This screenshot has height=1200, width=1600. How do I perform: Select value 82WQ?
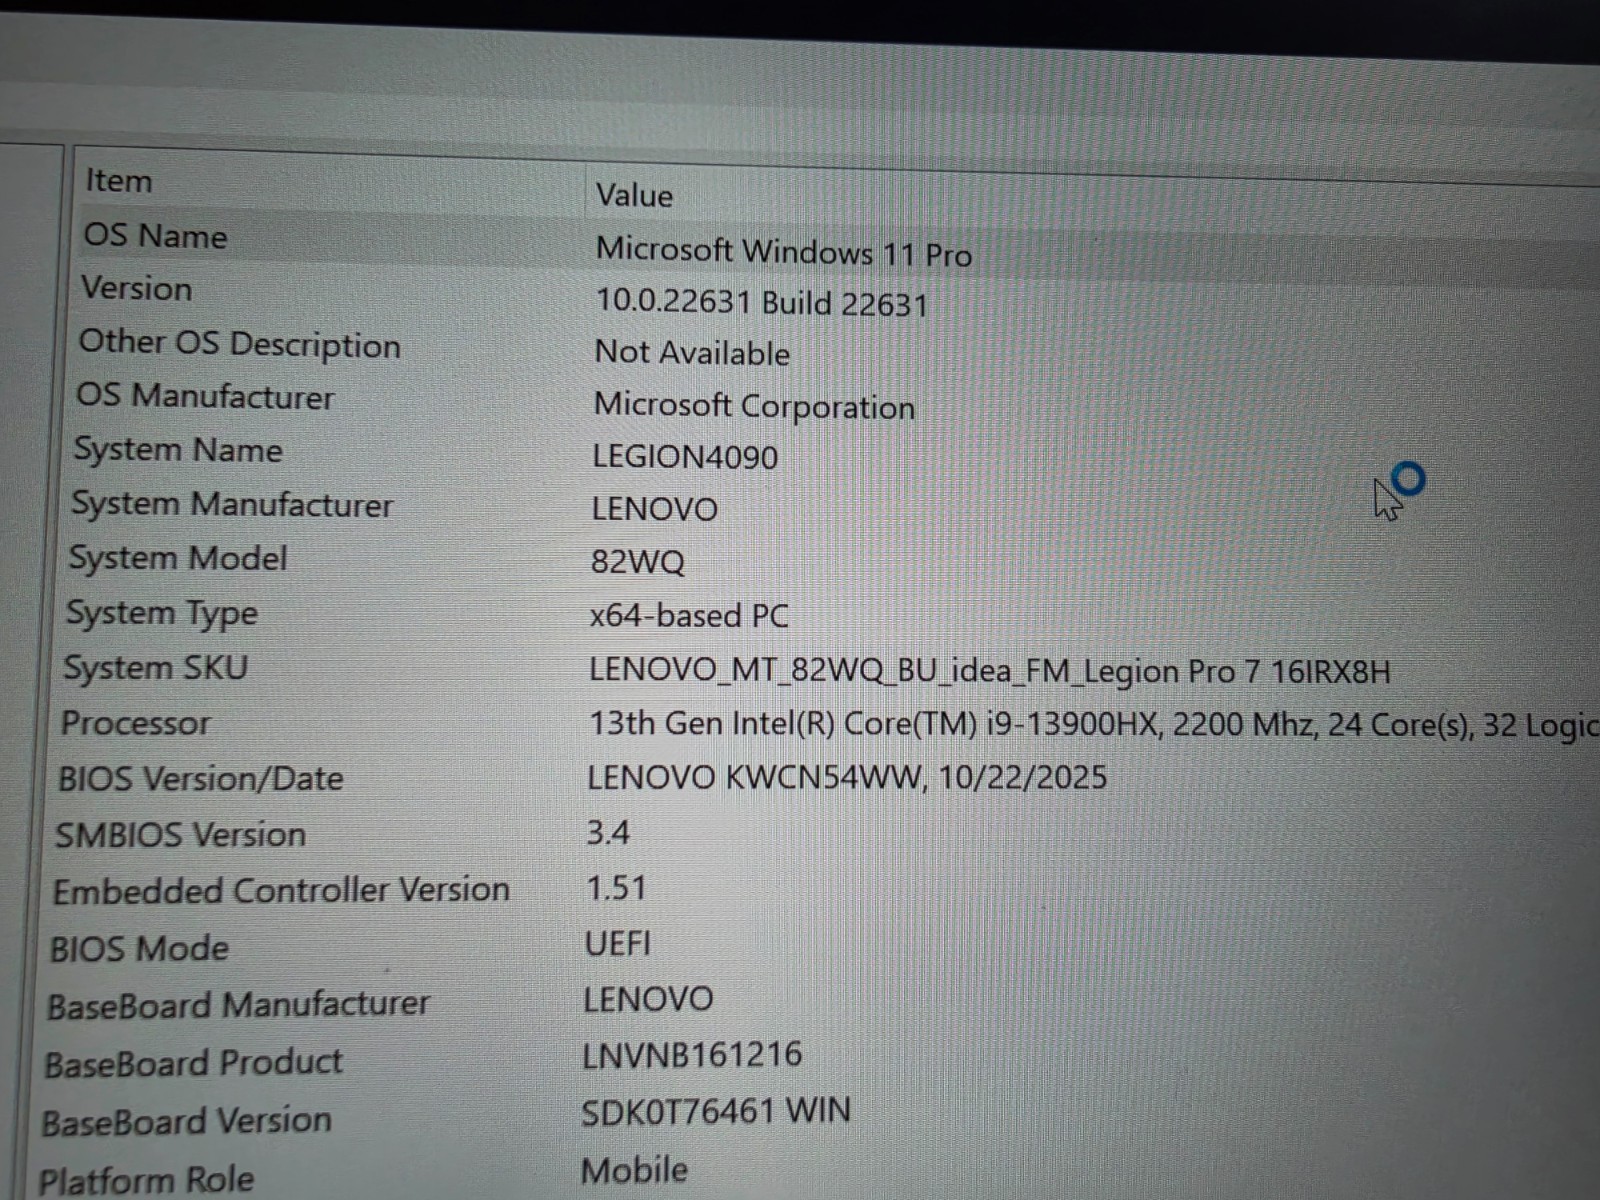coord(637,562)
